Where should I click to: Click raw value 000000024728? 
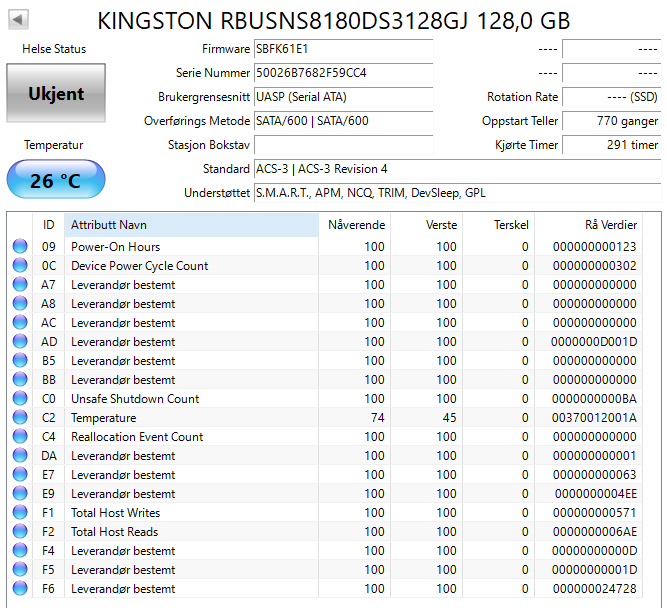click(x=595, y=589)
